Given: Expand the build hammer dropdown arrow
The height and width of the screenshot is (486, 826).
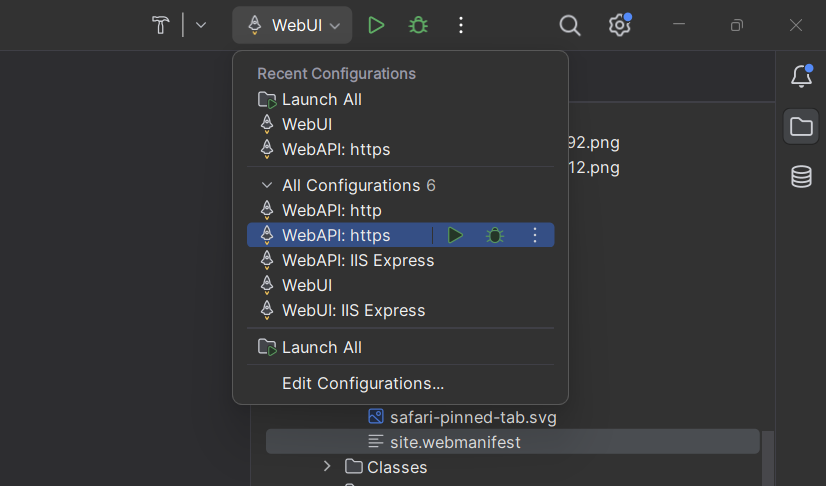Looking at the screenshot, I should tap(201, 25).
